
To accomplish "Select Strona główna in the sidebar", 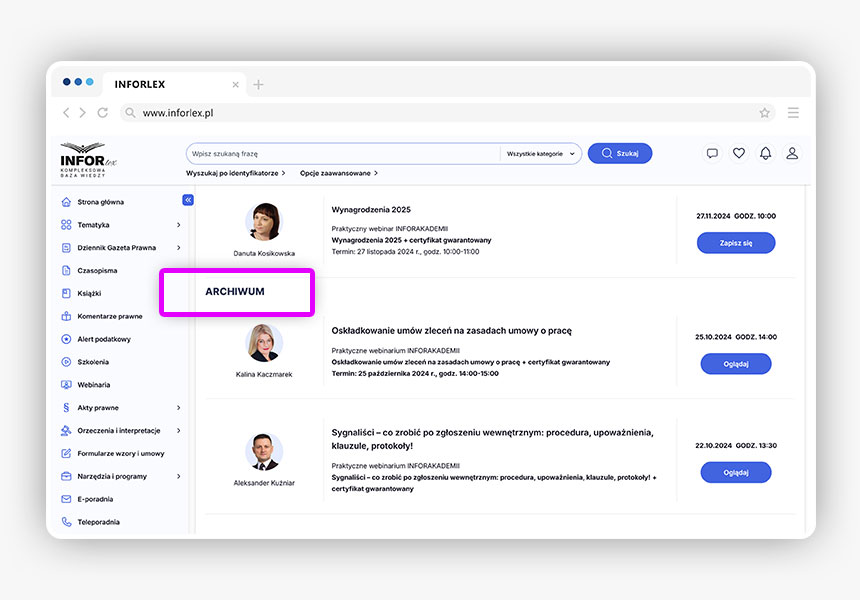I will pos(100,202).
